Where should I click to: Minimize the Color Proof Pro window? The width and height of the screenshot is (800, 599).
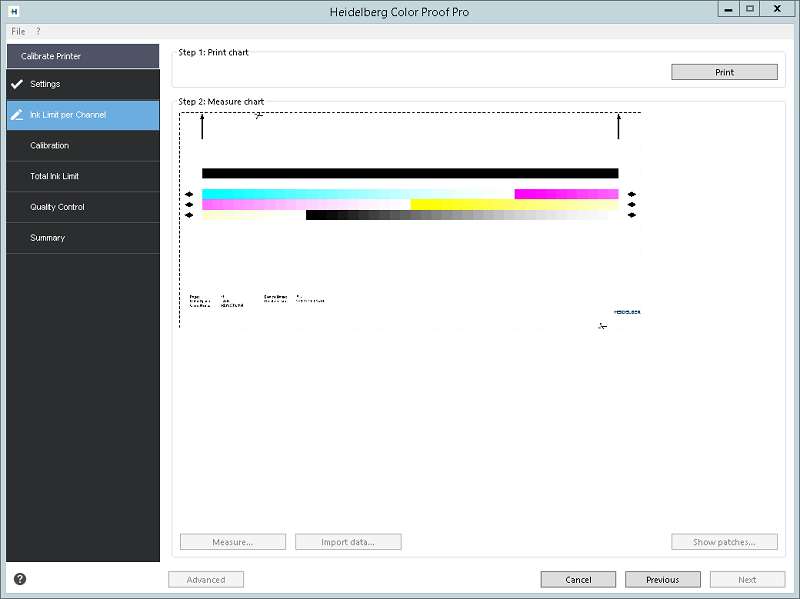pyautogui.click(x=728, y=9)
